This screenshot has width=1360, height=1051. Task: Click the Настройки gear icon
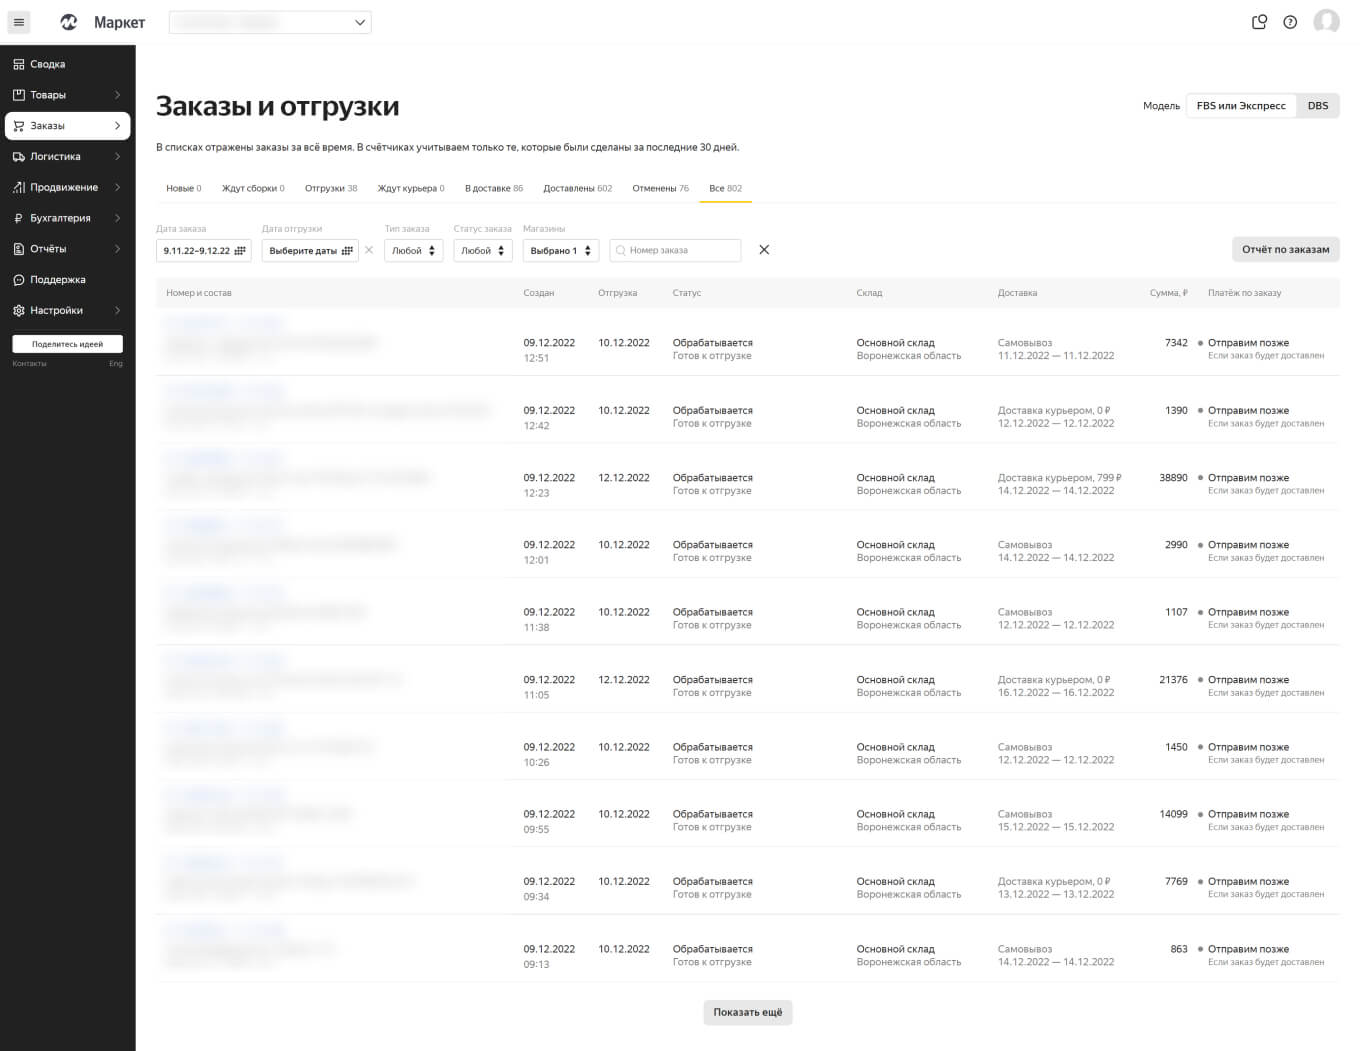pos(18,311)
